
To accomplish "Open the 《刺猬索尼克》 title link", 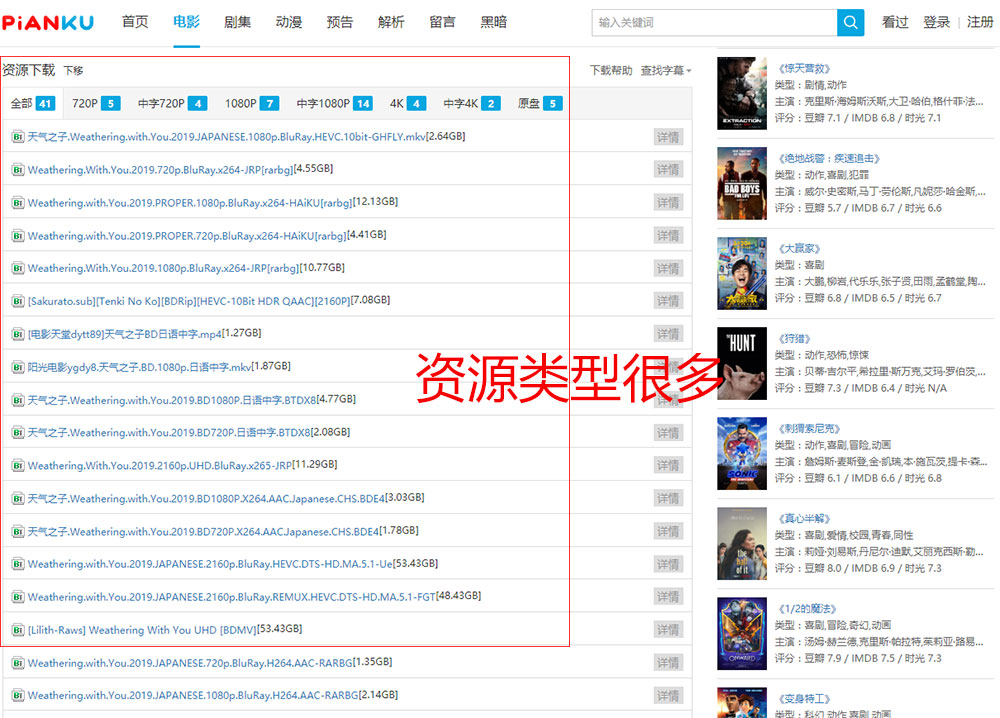I will pos(809,429).
